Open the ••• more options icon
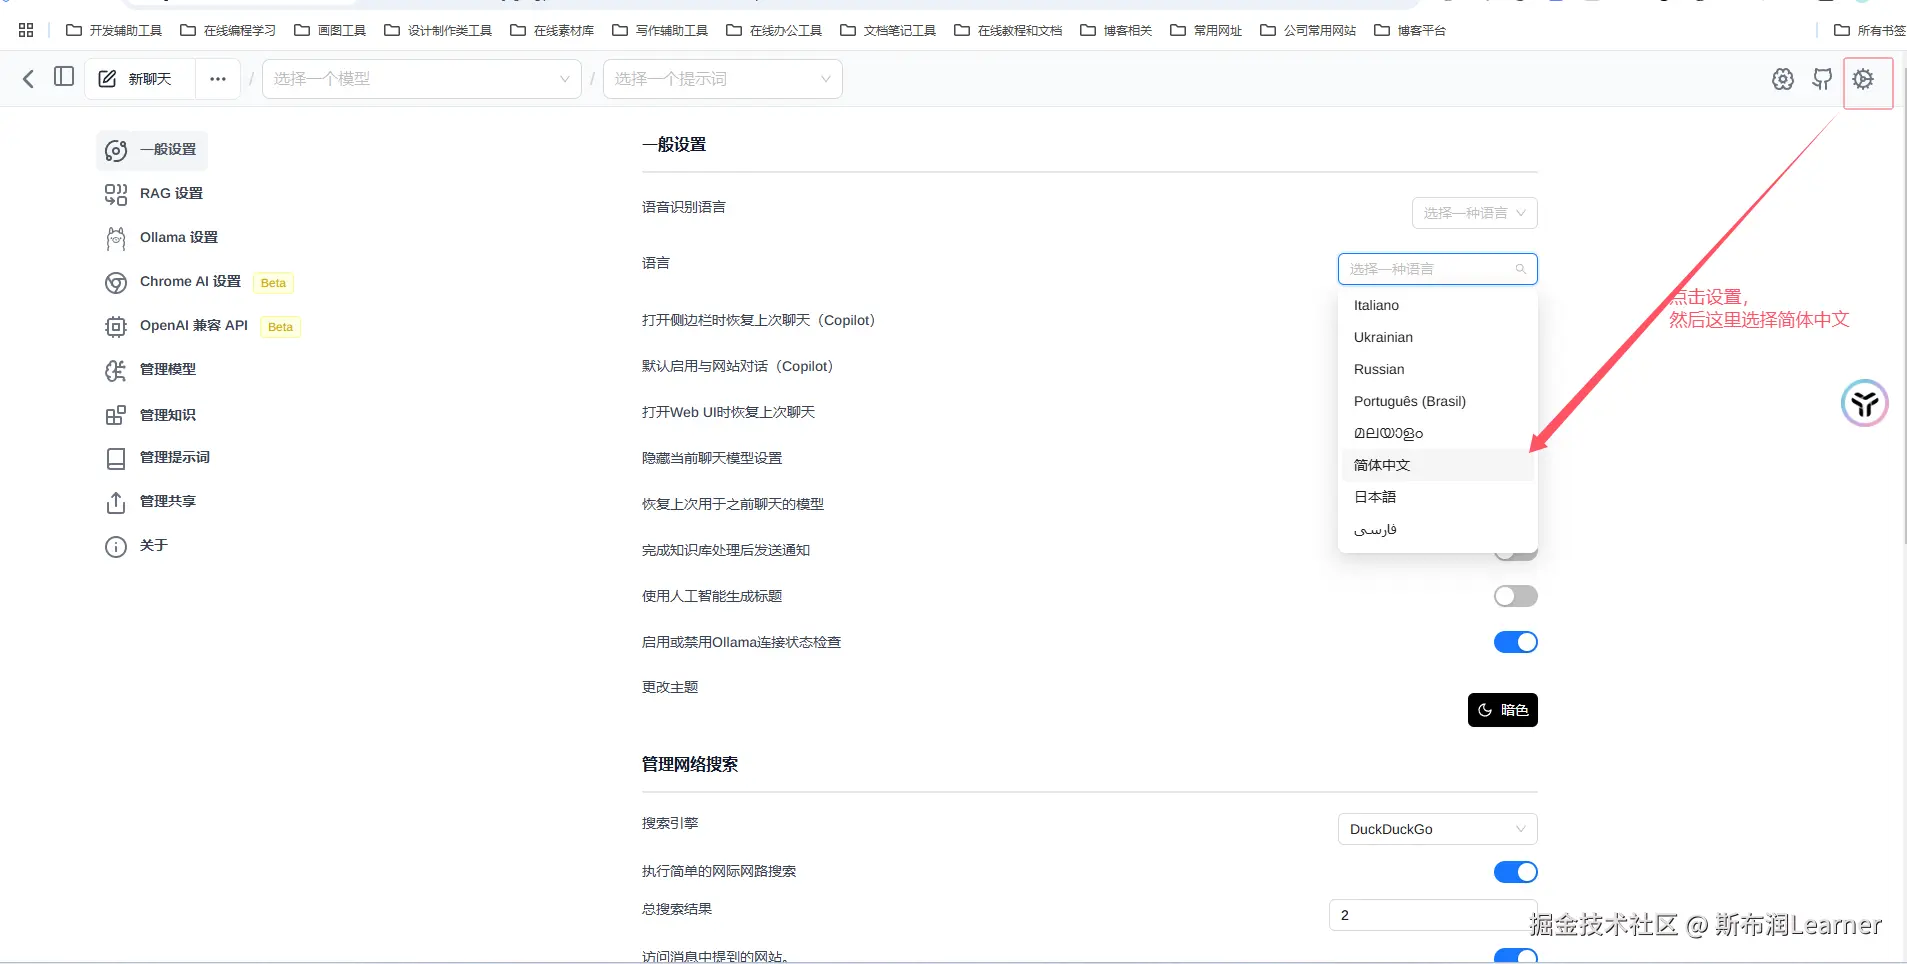Image resolution: width=1907 pixels, height=964 pixels. point(217,78)
